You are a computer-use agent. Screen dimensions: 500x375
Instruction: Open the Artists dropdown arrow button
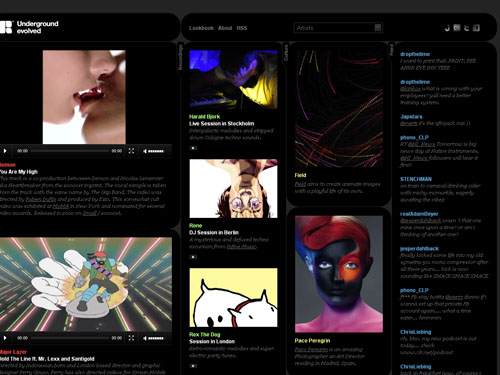point(378,28)
